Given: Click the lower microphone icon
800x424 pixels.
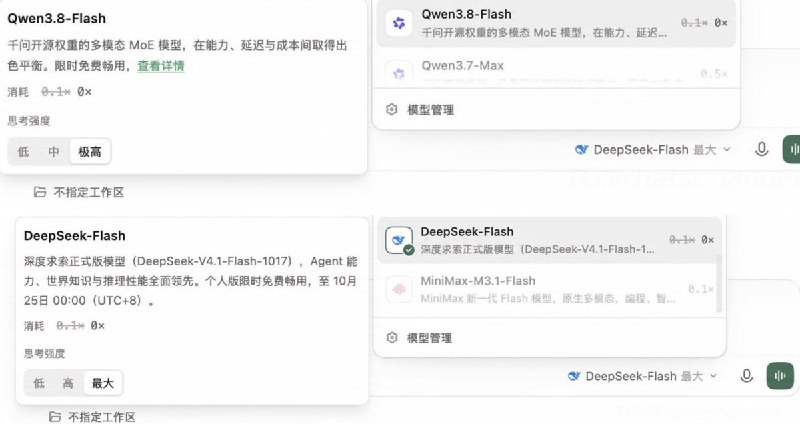Looking at the screenshot, I should click(746, 376).
